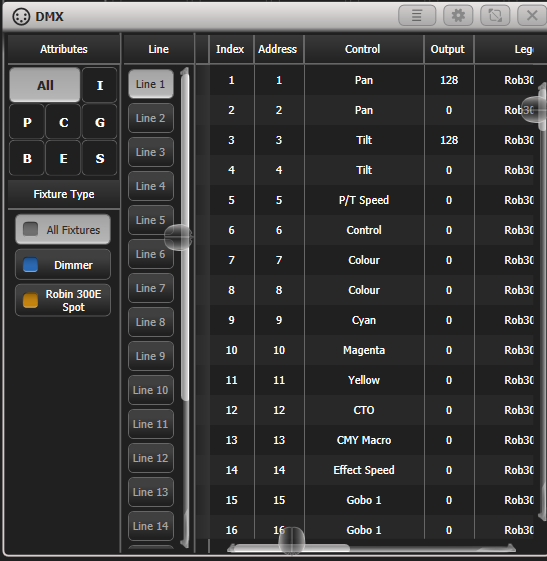Close the DMX window

coord(532,15)
